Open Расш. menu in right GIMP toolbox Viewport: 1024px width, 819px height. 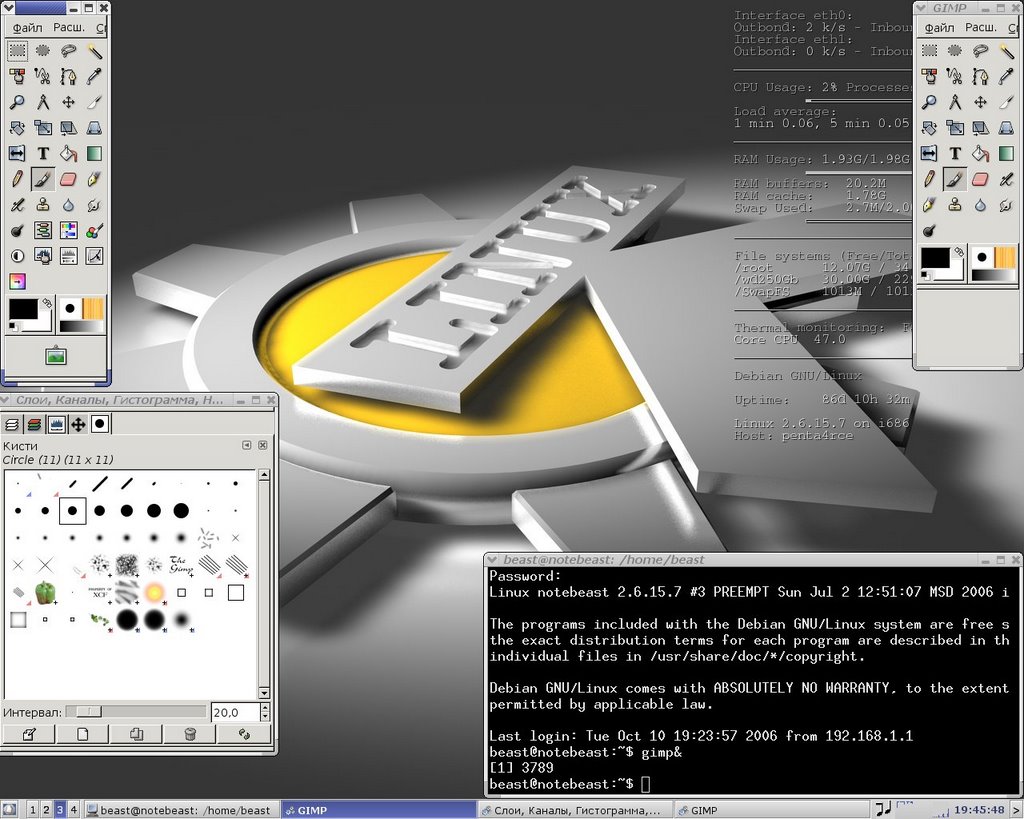pos(981,27)
